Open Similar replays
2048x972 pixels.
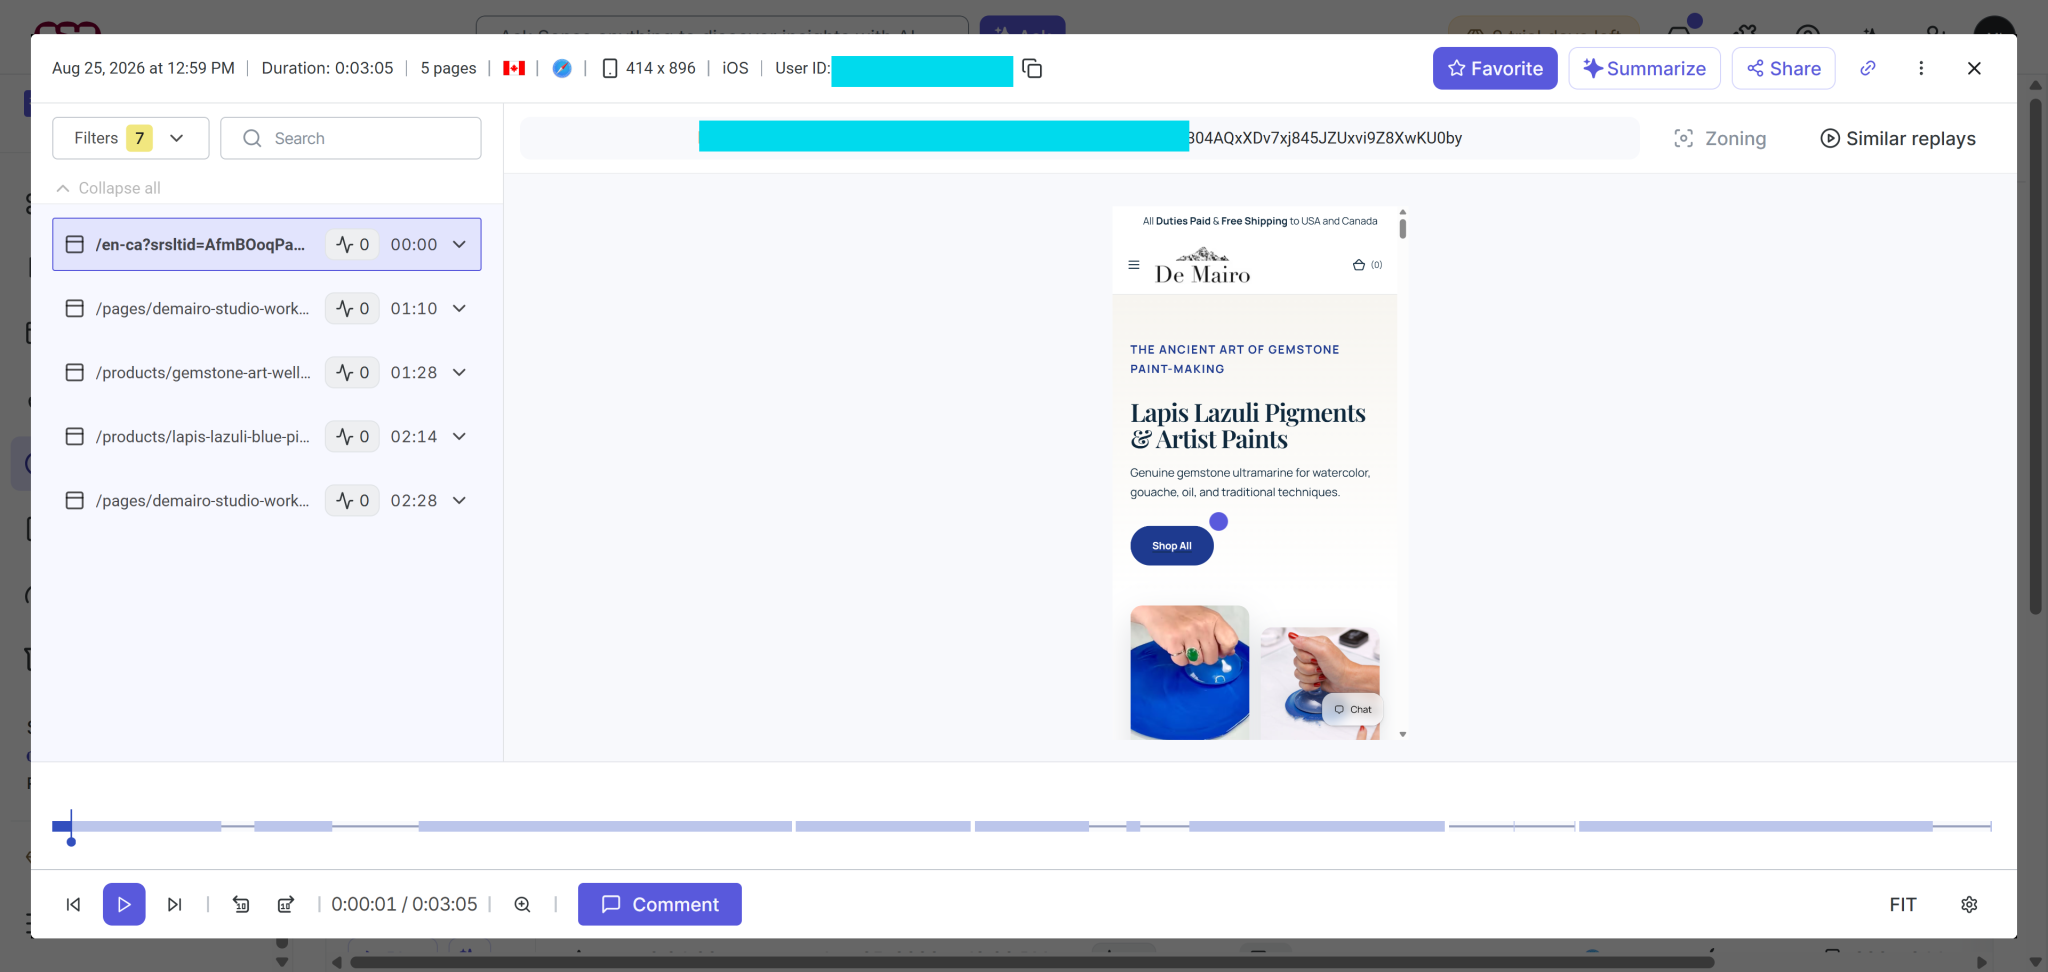(x=1897, y=138)
